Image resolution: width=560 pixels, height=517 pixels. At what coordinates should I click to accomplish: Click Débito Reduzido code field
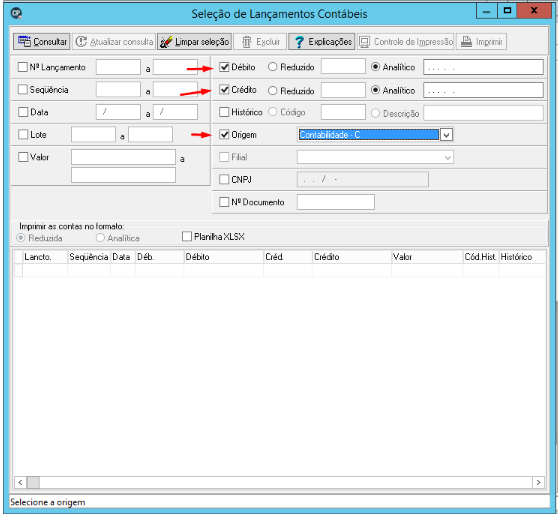pyautogui.click(x=343, y=66)
